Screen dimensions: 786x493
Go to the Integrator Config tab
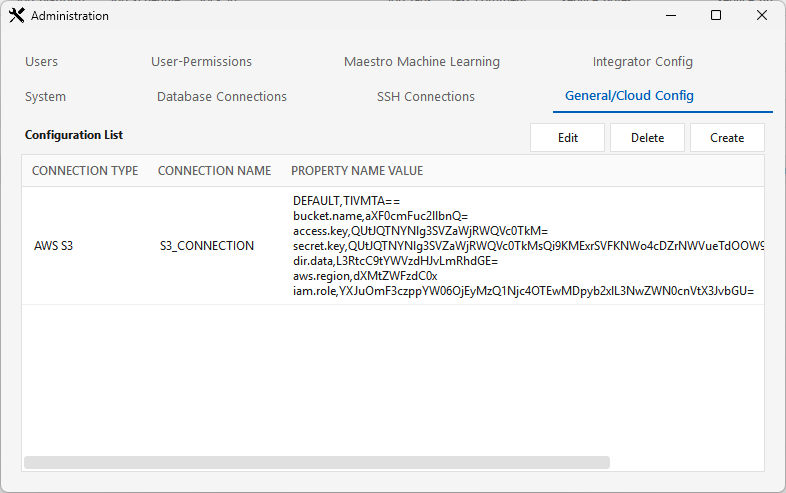643,62
